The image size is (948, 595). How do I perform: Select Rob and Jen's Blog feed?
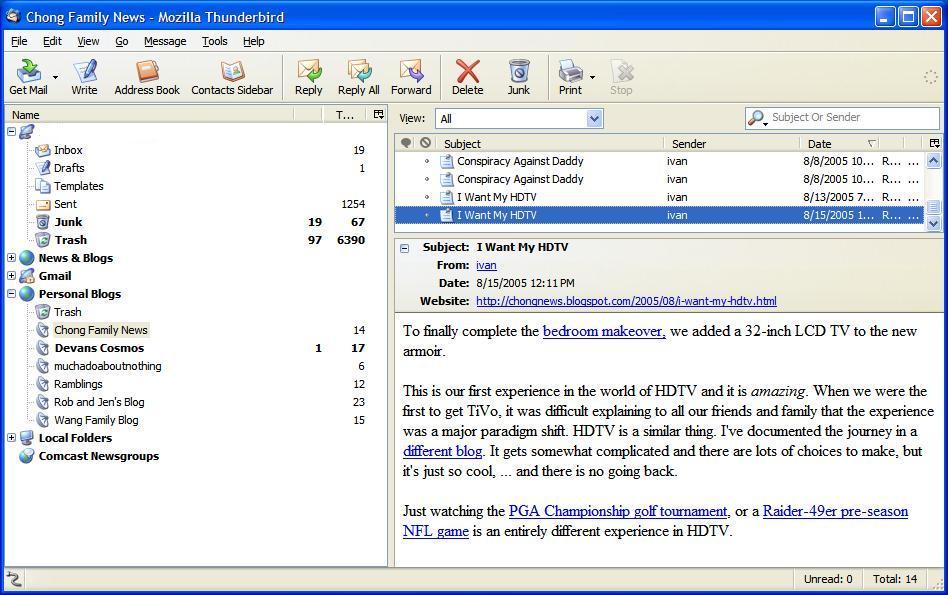pyautogui.click(x=99, y=402)
